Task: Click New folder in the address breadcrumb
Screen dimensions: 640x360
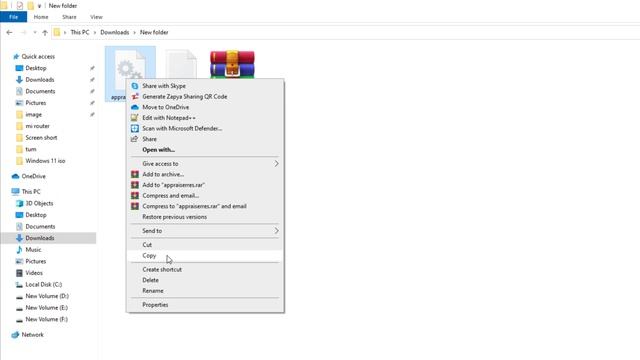Action: [154, 32]
